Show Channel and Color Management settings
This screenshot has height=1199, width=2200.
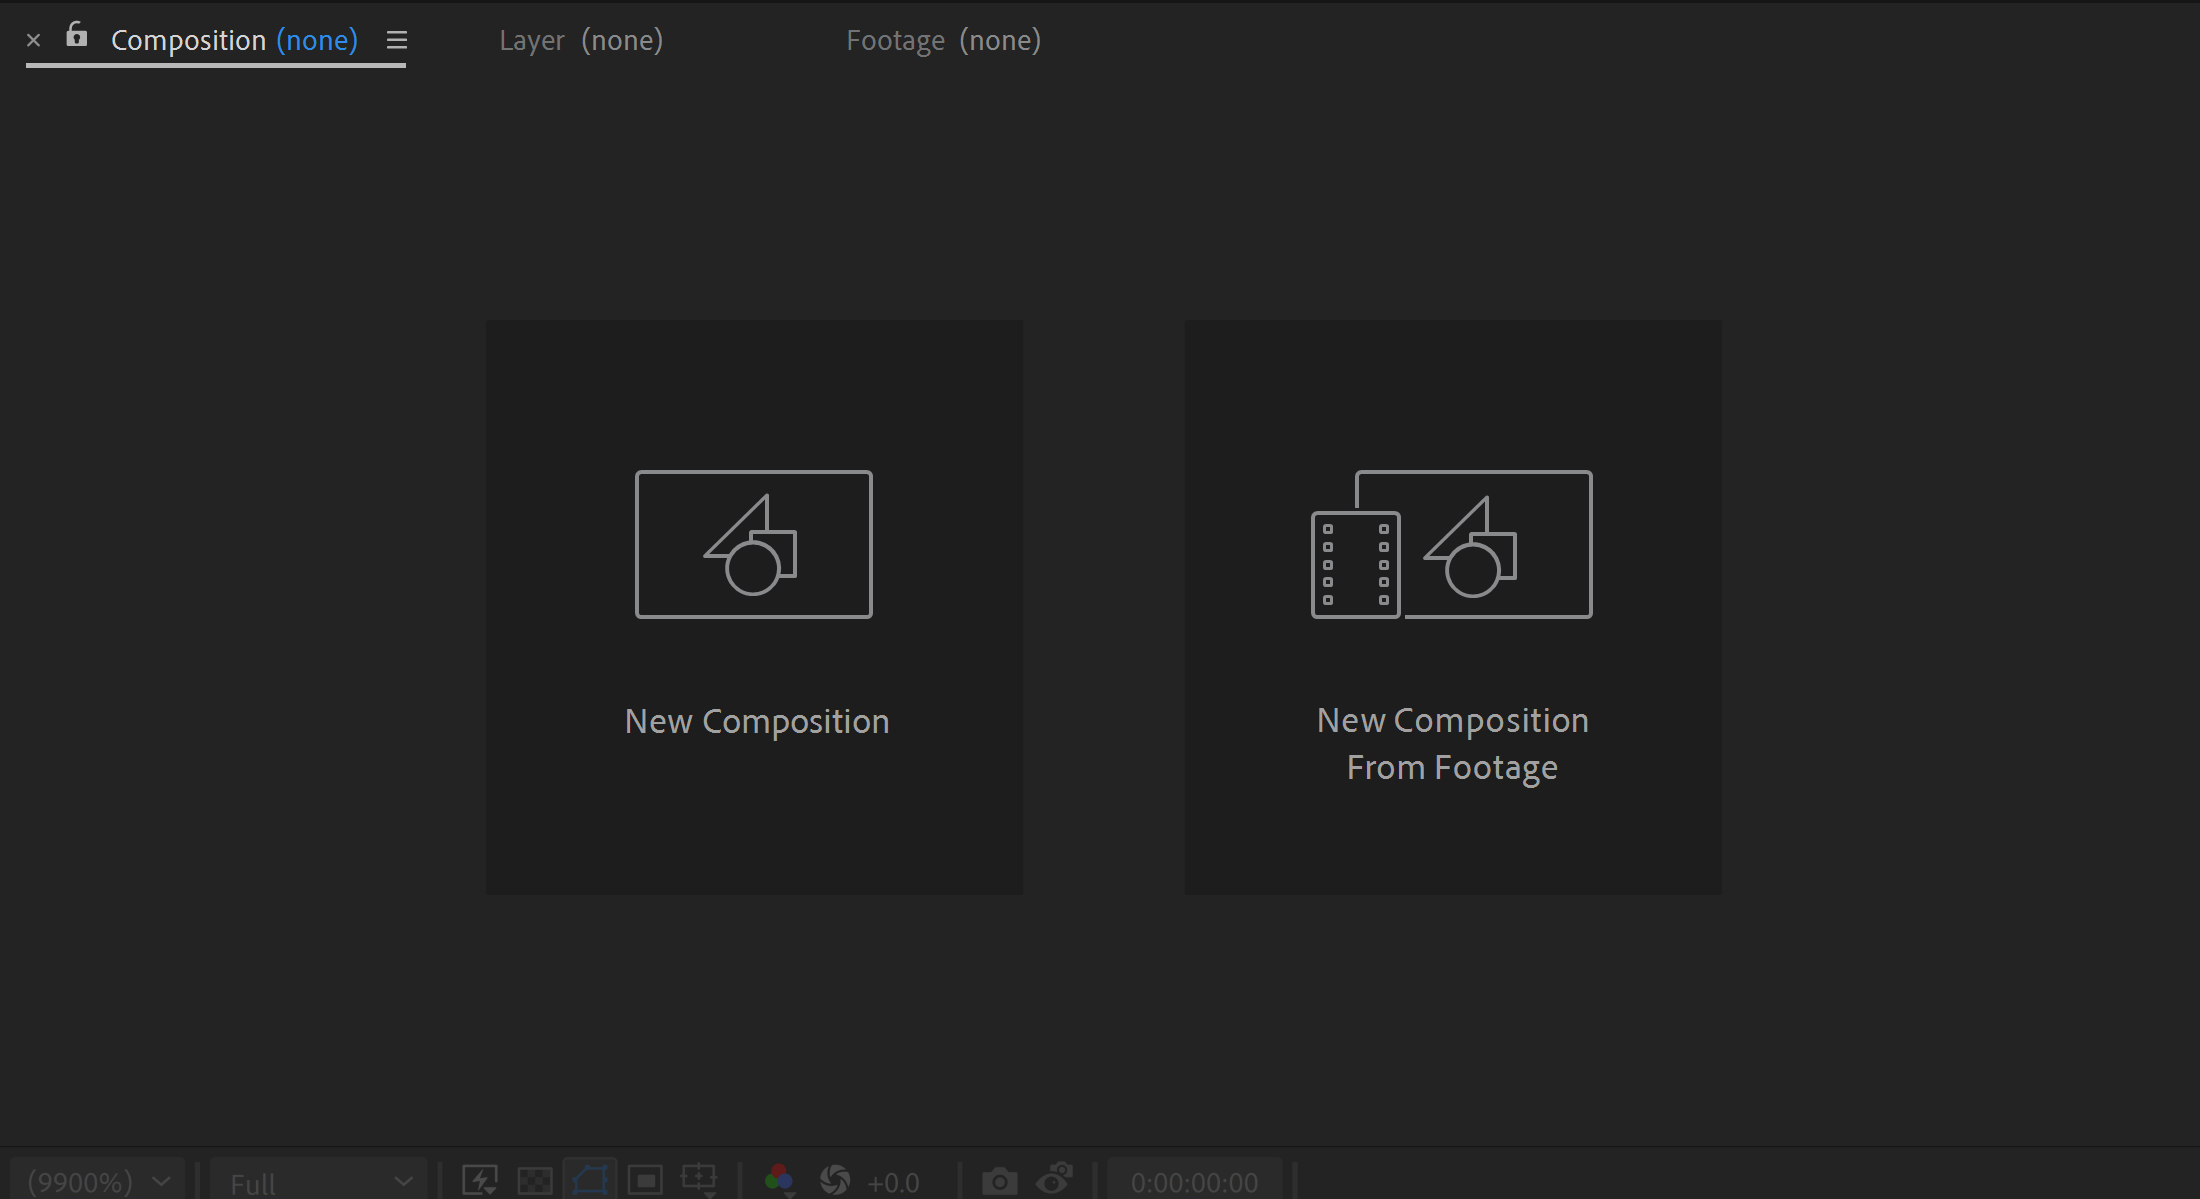(781, 1178)
